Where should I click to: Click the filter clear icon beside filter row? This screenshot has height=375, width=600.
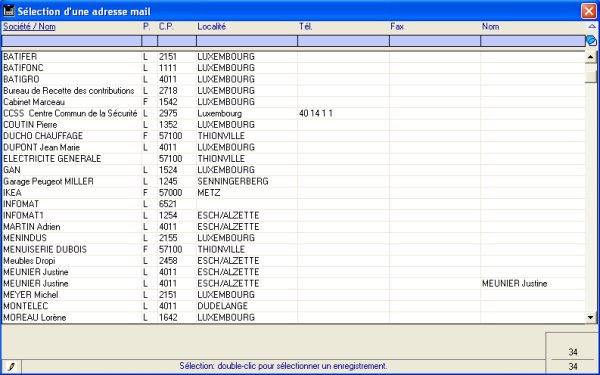point(592,41)
